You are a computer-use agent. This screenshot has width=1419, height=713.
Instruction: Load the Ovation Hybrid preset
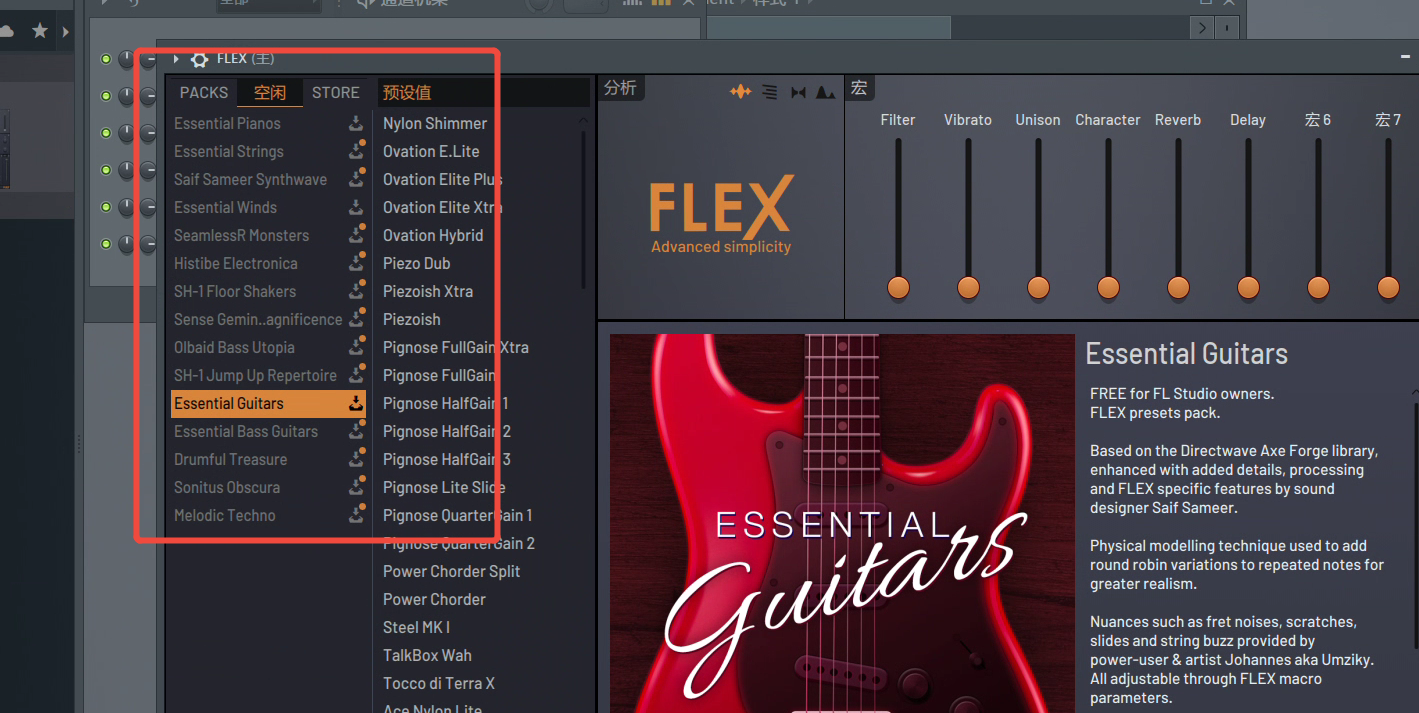(433, 236)
